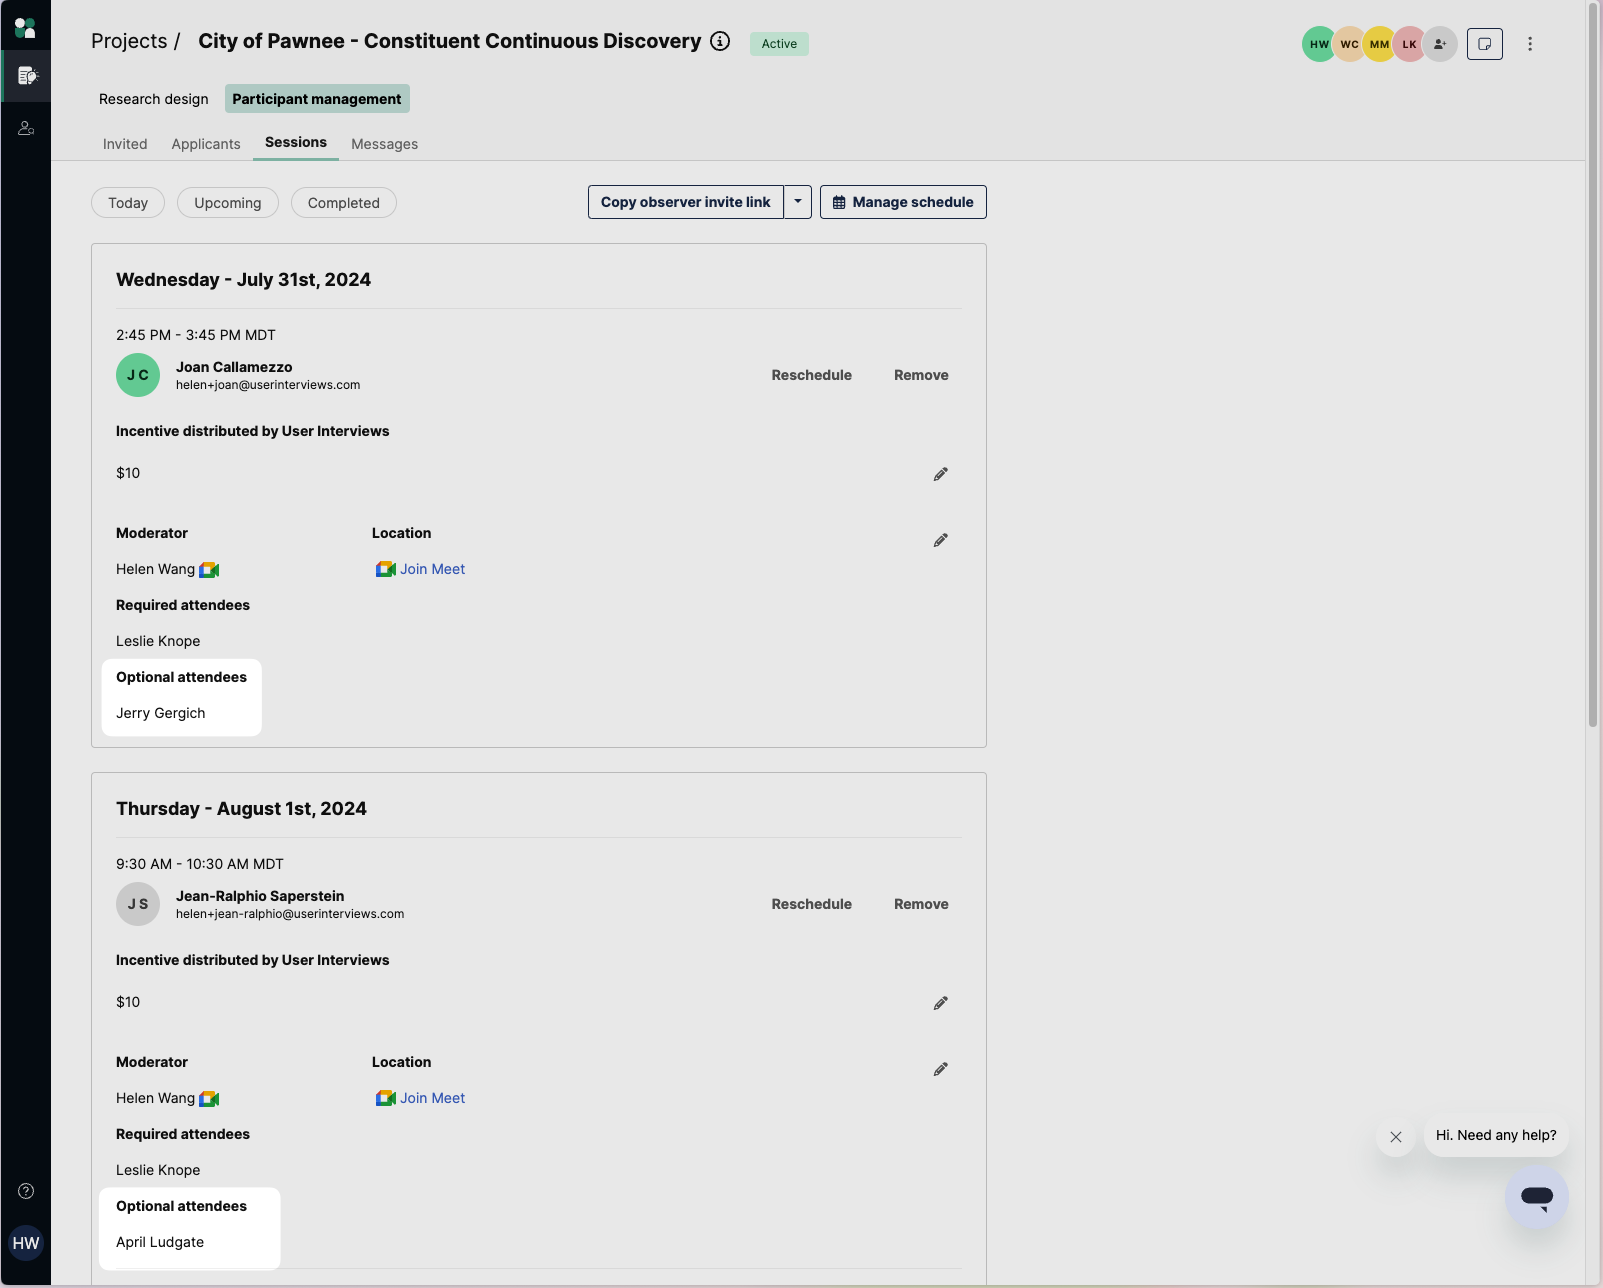This screenshot has width=1603, height=1288.
Task: Click Helen Wang moderator in Jean-Ralphio's session
Action: [x=156, y=1098]
